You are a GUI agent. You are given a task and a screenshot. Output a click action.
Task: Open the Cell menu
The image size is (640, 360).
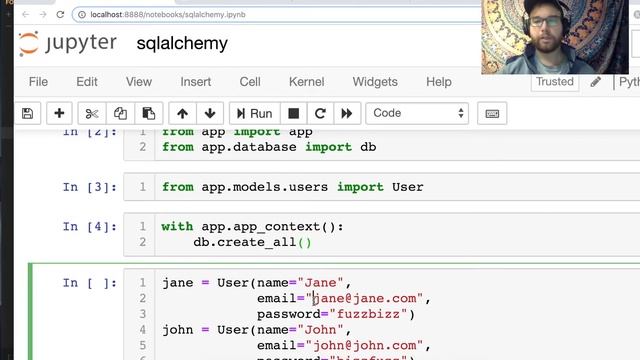coord(250,82)
